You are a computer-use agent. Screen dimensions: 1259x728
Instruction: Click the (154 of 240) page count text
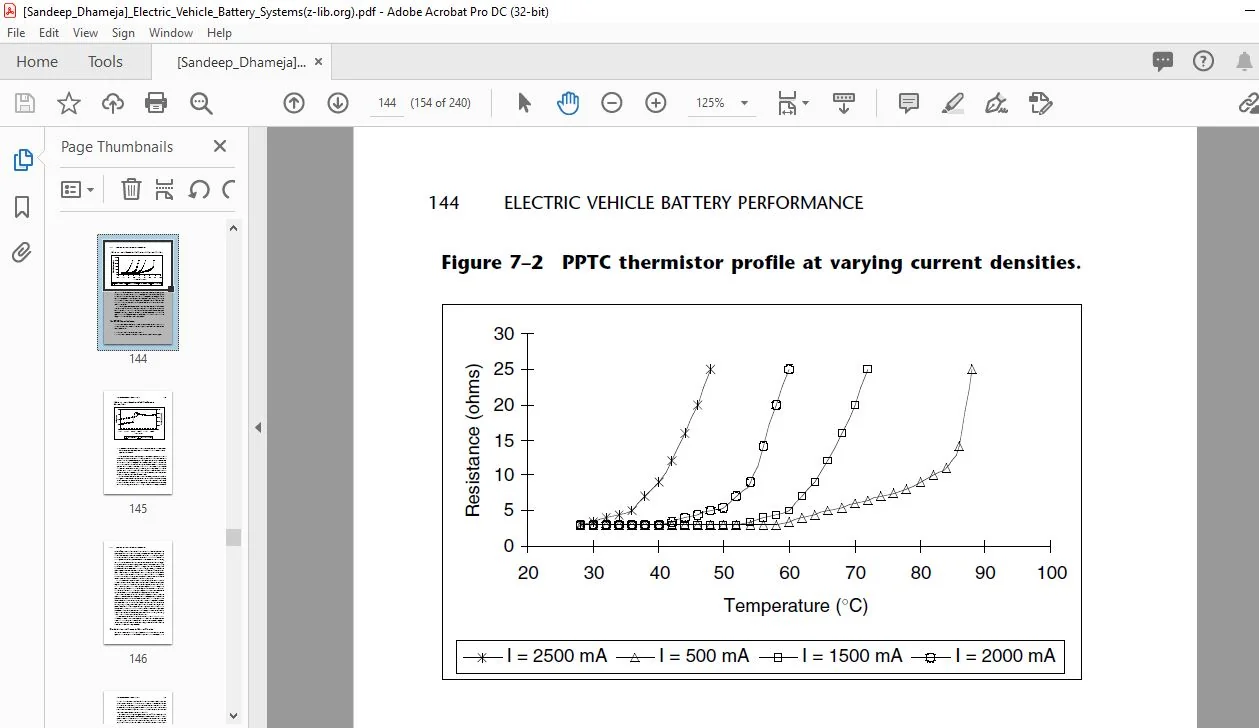tap(441, 103)
